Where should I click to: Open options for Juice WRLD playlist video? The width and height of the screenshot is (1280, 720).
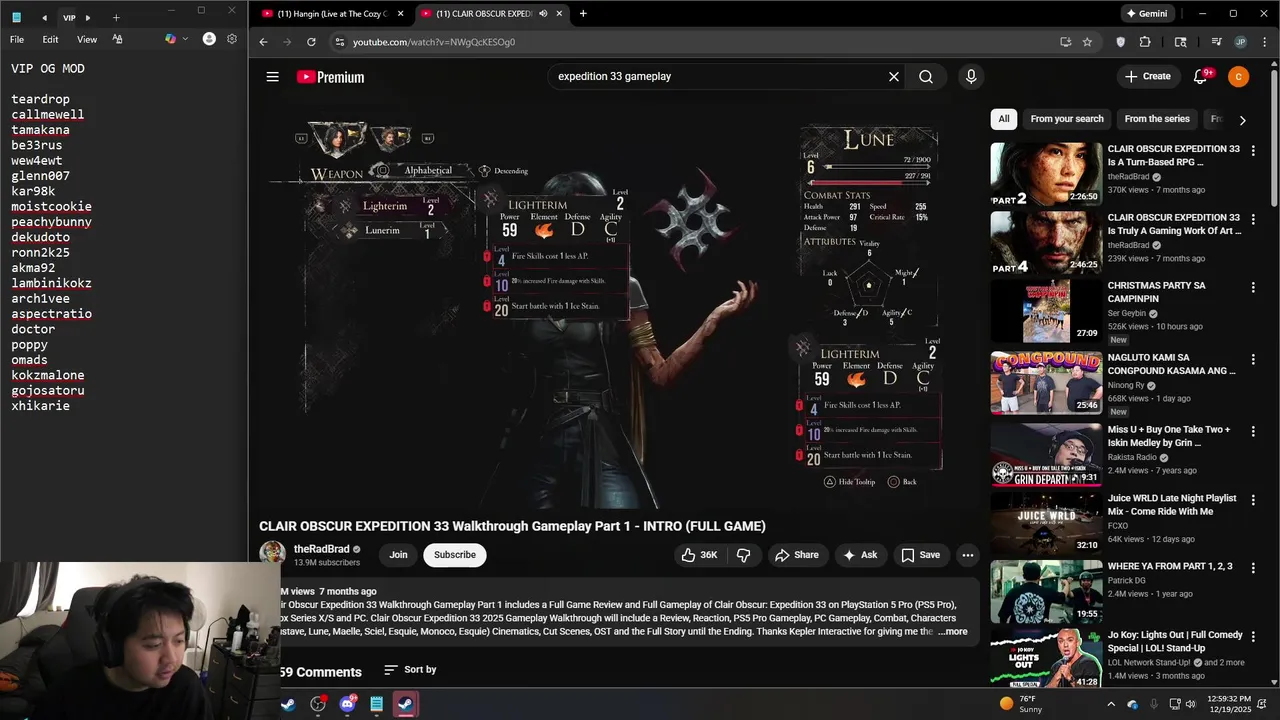[x=1253, y=500]
